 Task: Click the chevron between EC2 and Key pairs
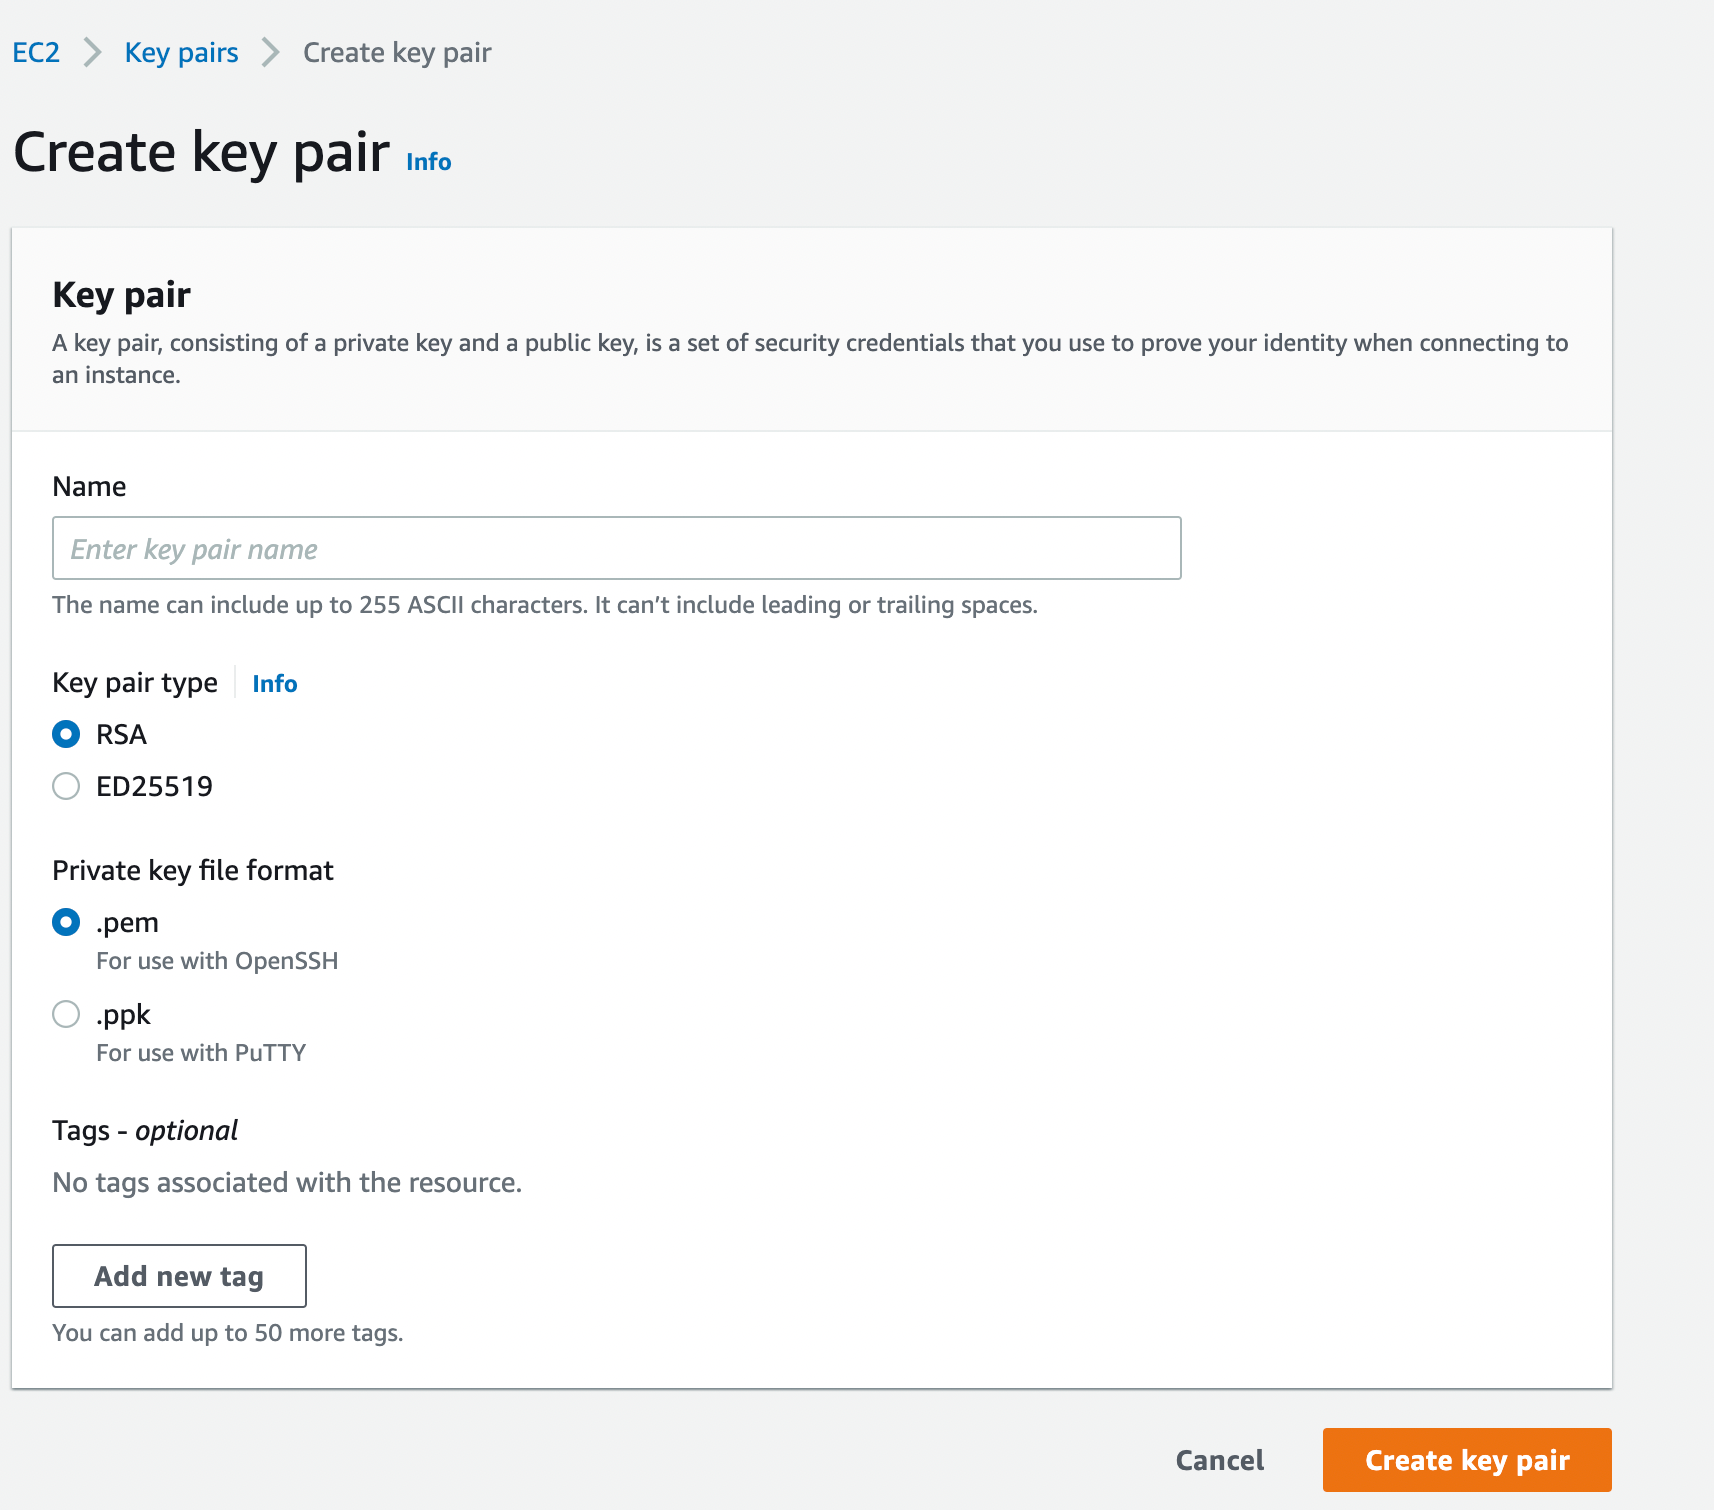[92, 52]
